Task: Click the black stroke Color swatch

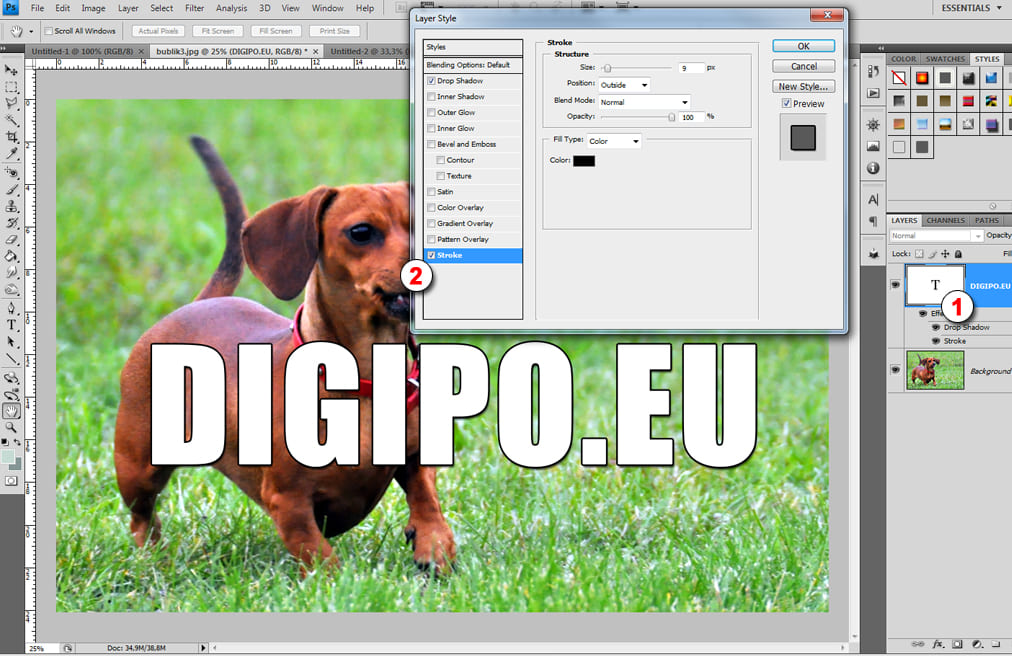Action: [x=584, y=161]
